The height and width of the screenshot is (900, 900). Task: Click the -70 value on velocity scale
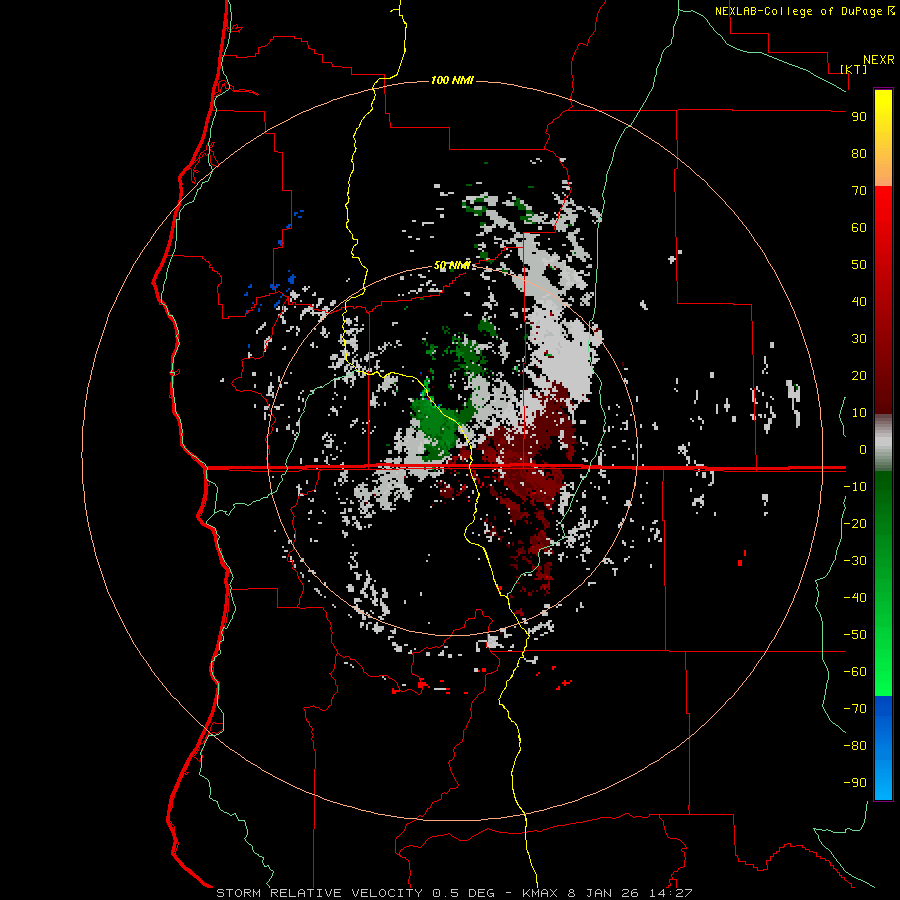pyautogui.click(x=855, y=709)
